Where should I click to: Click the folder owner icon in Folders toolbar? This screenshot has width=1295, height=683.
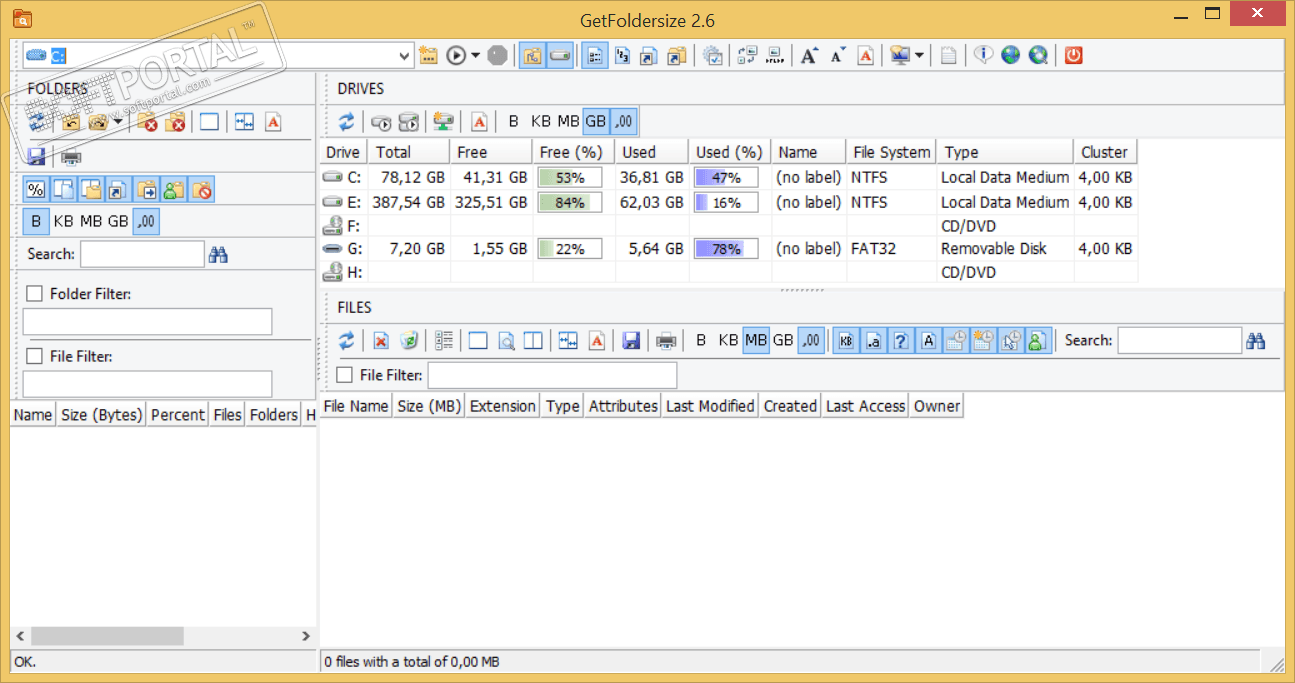[x=175, y=189]
